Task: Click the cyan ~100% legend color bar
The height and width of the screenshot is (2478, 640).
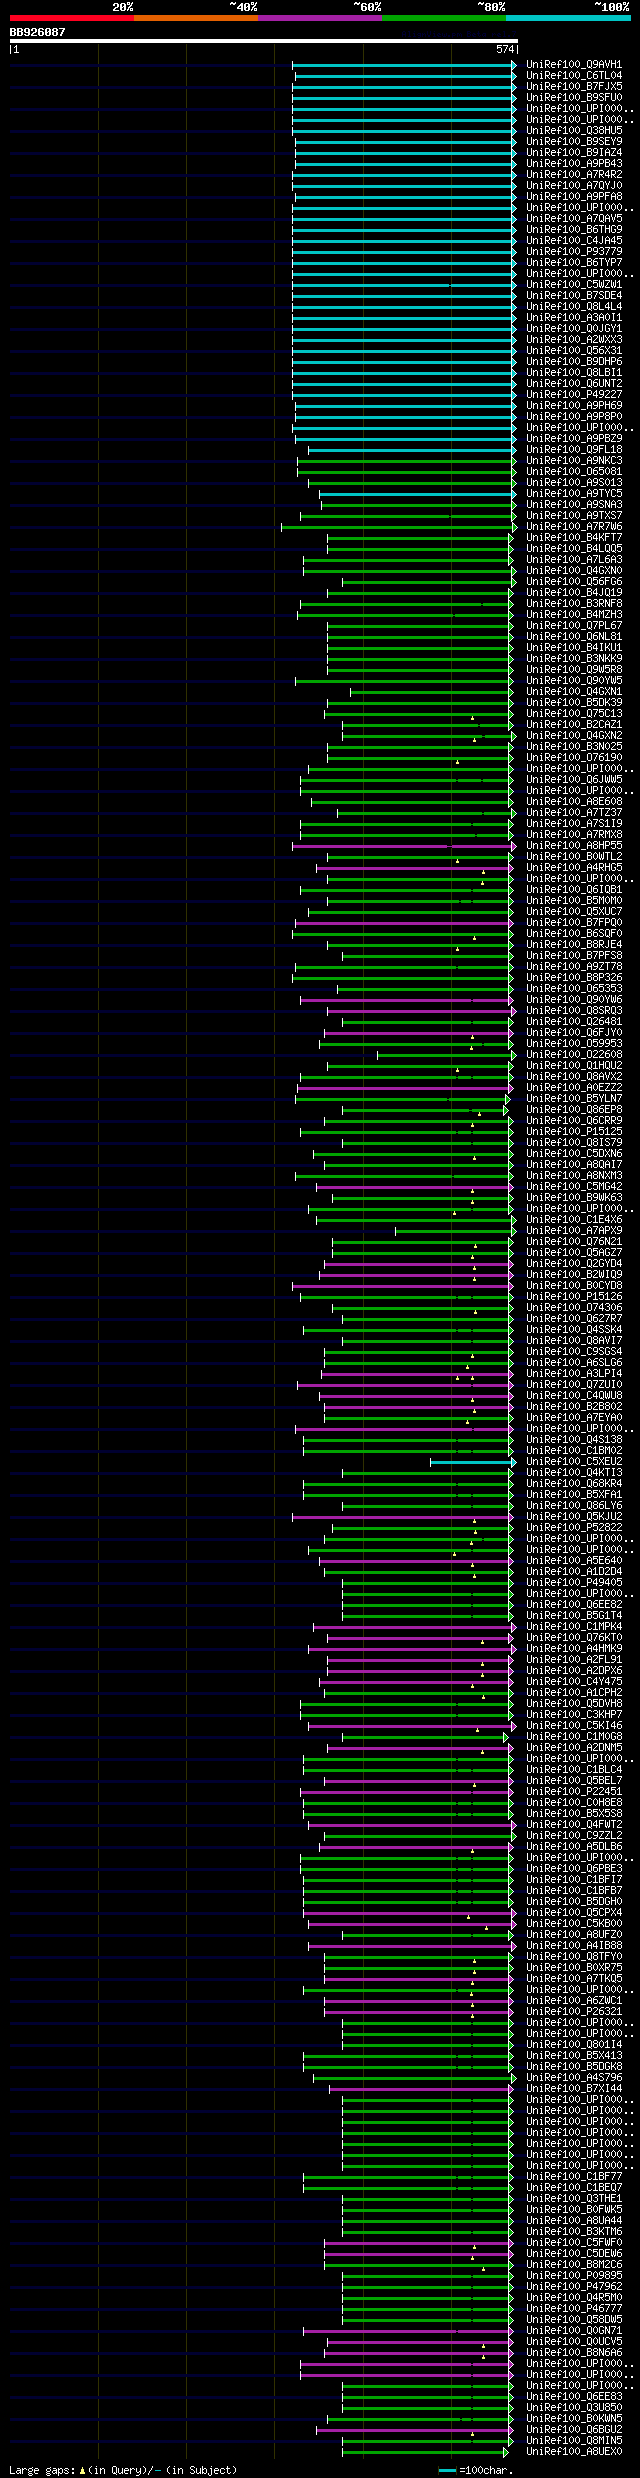Action: point(568,18)
